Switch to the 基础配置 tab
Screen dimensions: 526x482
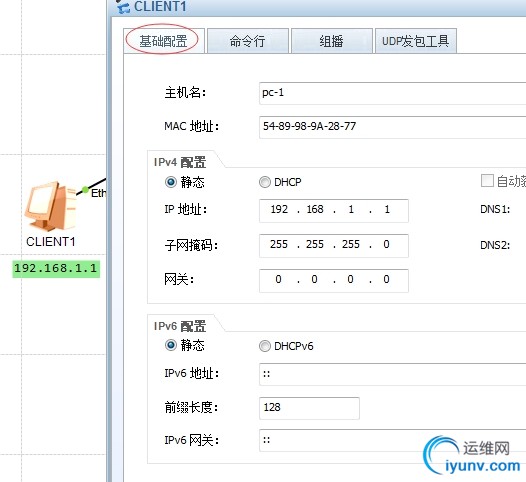(x=164, y=41)
